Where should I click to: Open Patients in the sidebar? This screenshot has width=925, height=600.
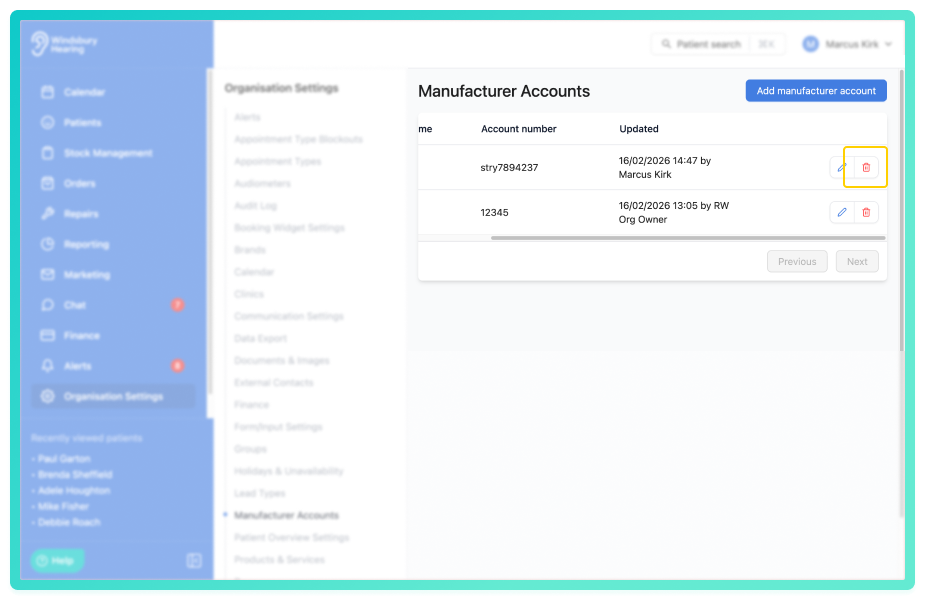tap(113, 123)
